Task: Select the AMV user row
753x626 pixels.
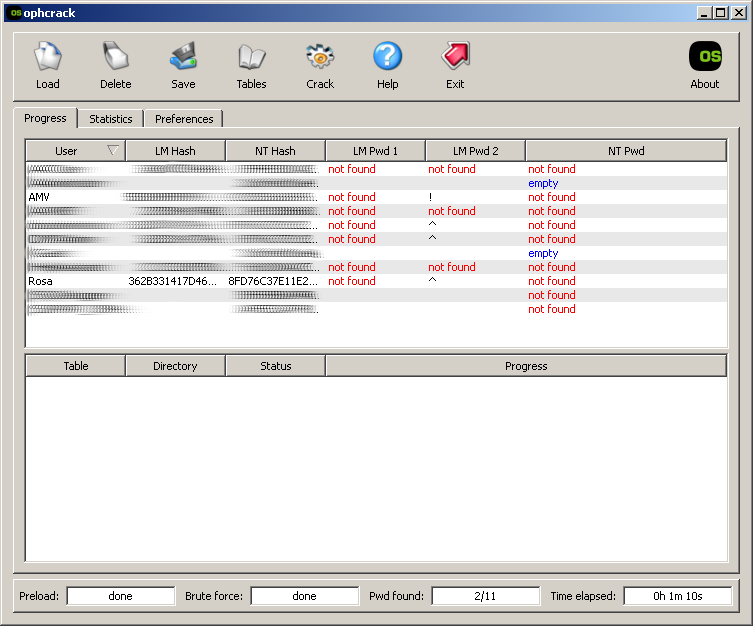Action: [376, 197]
